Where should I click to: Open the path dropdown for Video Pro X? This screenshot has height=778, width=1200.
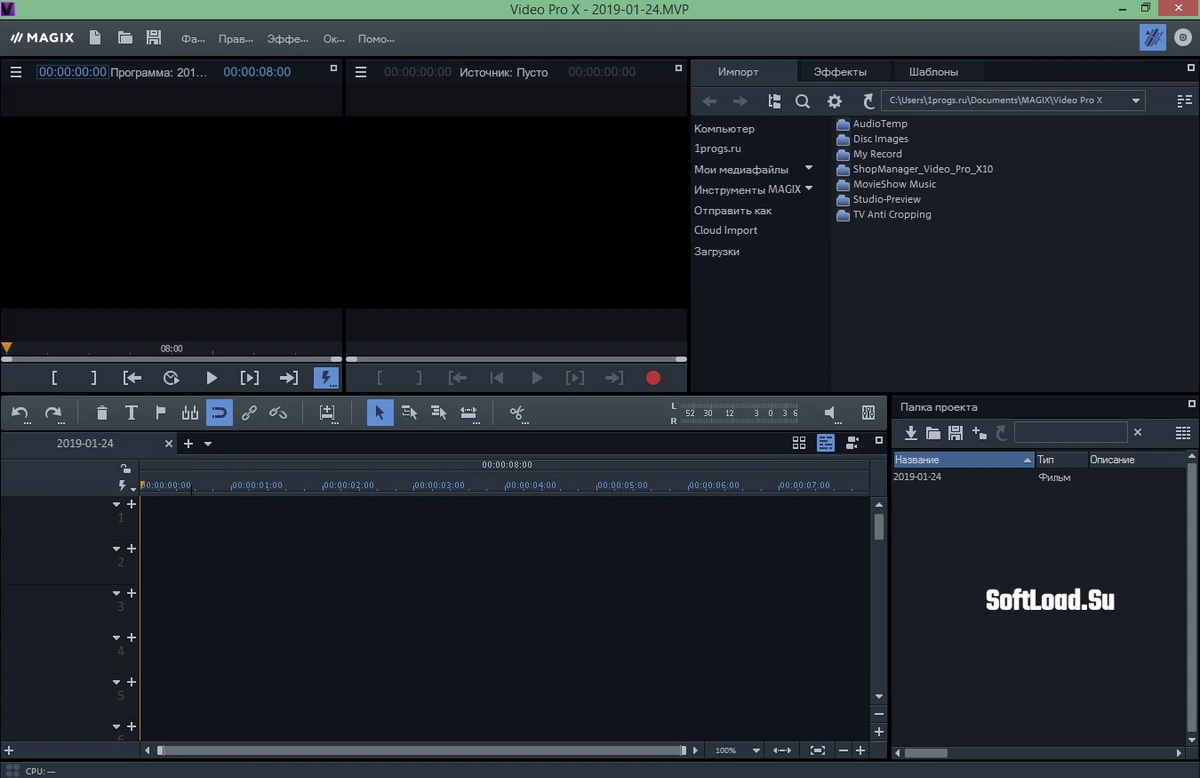[1136, 100]
